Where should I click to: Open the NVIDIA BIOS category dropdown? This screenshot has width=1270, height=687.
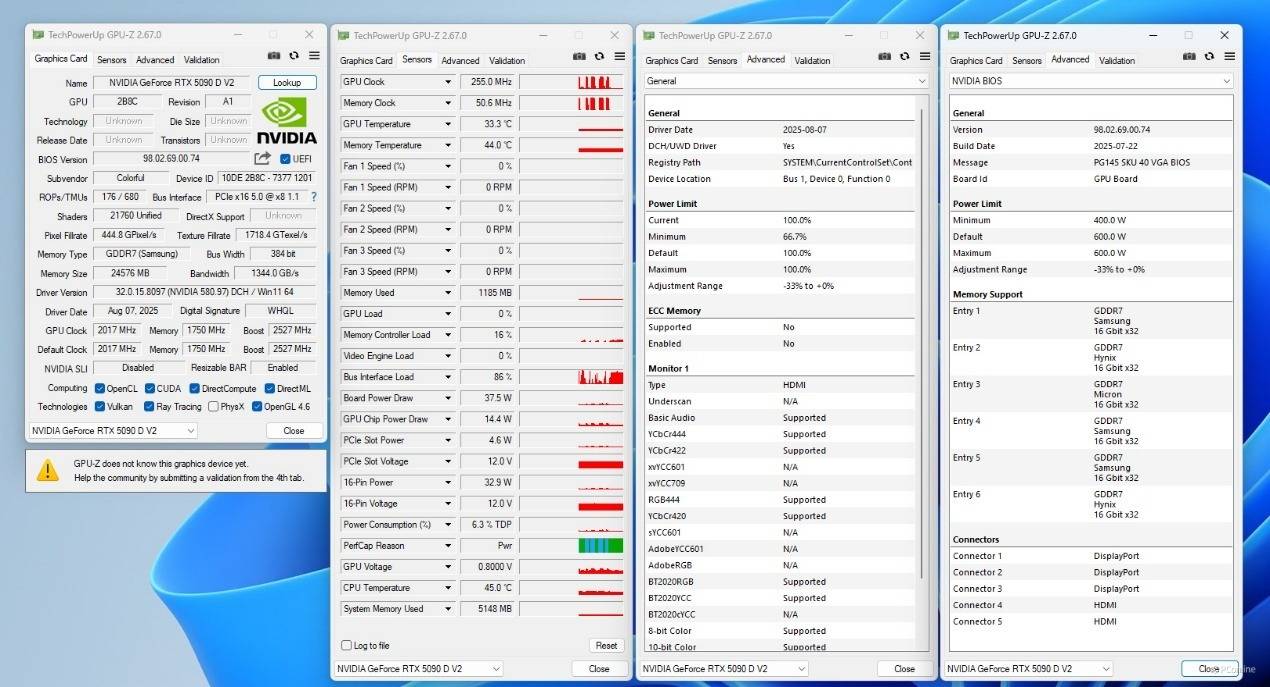[1092, 81]
